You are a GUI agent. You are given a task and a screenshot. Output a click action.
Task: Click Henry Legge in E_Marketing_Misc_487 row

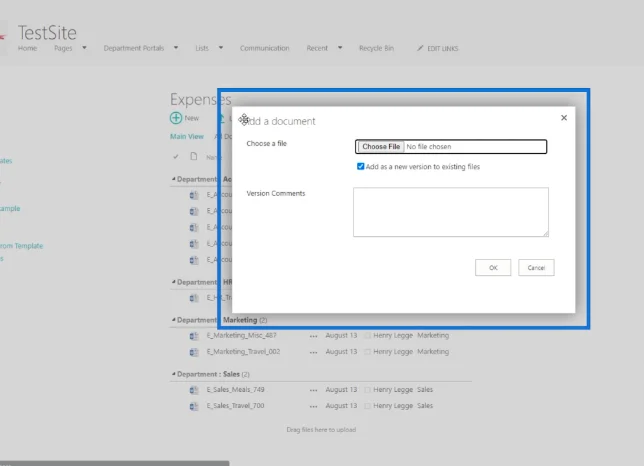[393, 335]
